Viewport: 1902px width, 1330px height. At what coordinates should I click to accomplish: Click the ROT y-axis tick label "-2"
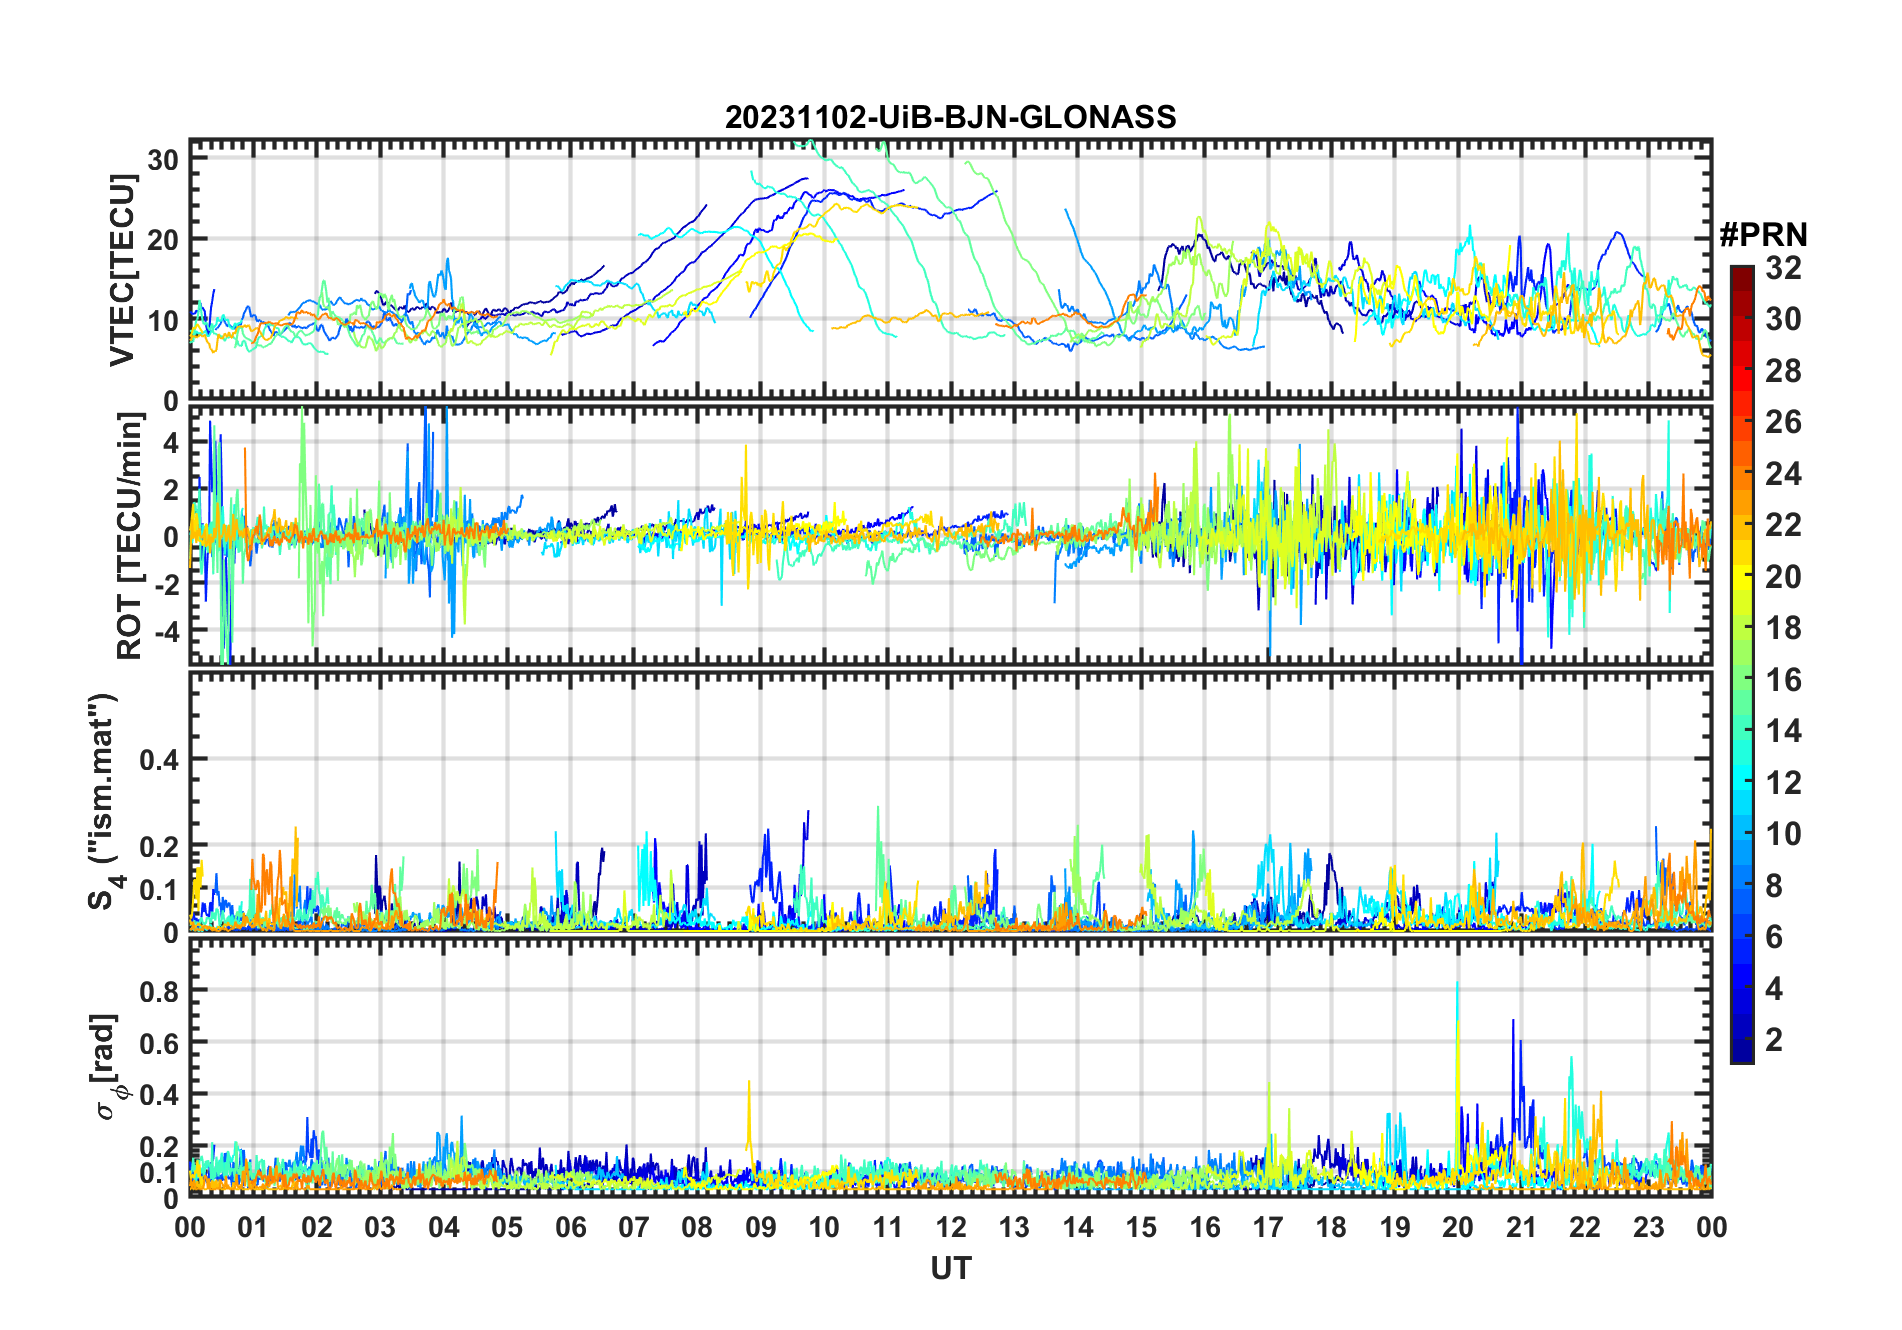[165, 585]
